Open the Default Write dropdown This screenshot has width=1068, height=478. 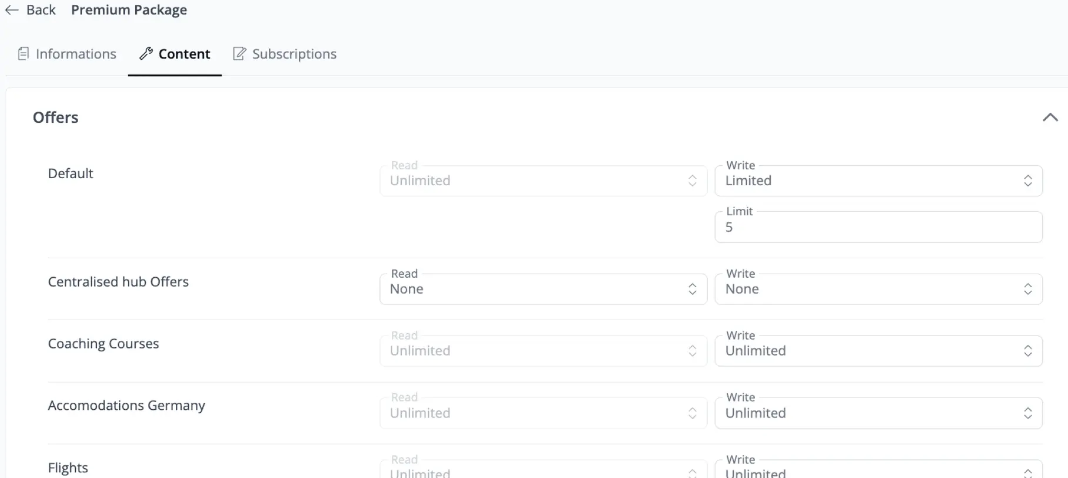coord(878,181)
